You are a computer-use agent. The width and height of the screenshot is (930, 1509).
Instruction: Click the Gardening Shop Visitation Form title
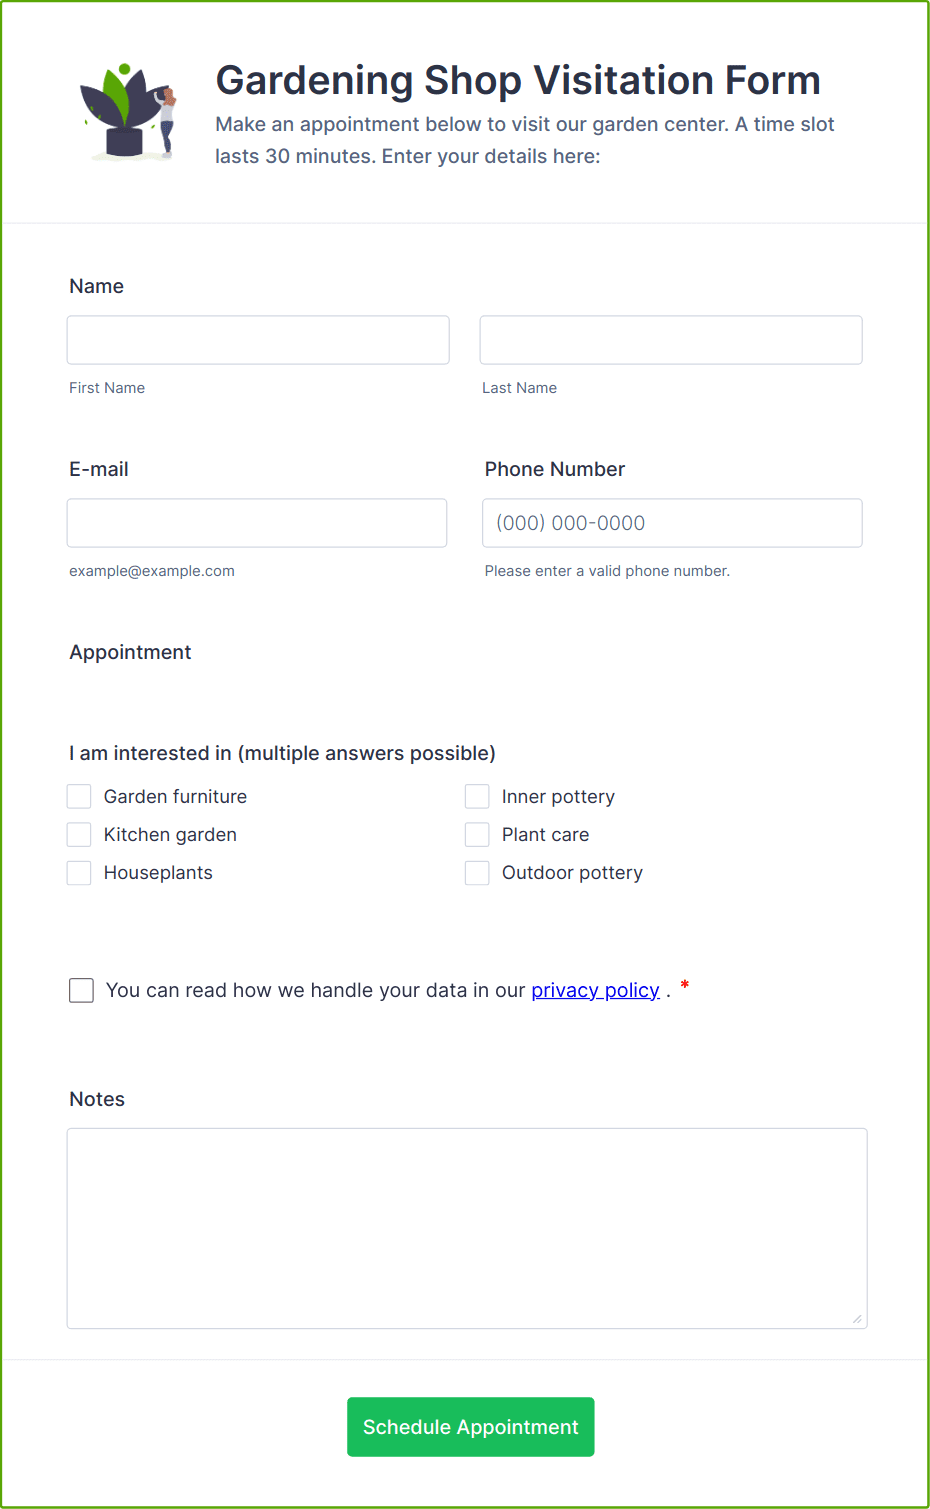(x=518, y=80)
